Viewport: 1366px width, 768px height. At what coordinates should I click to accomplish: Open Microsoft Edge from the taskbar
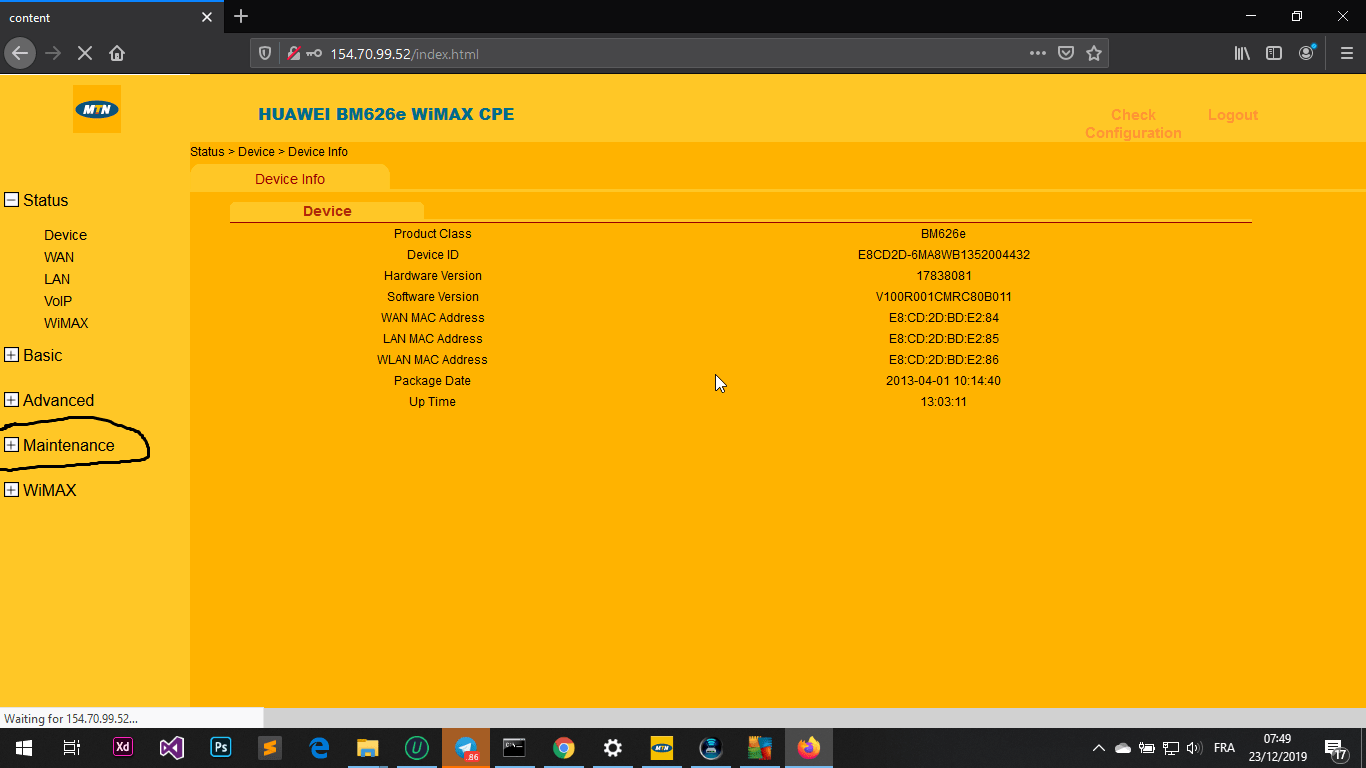point(319,747)
